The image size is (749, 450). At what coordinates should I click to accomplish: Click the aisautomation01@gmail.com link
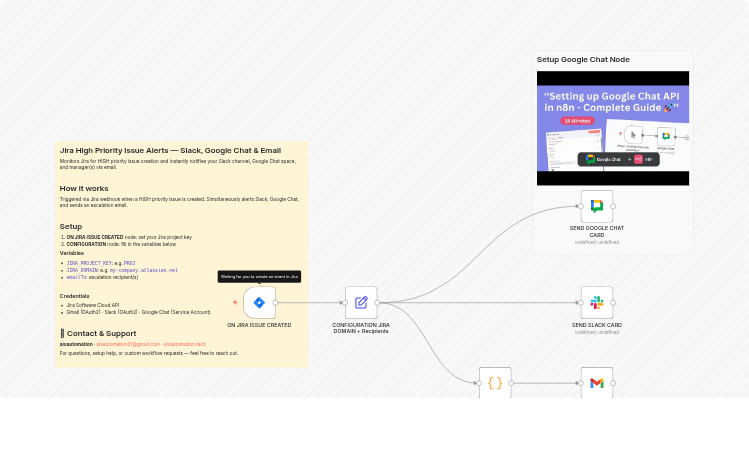(128, 344)
